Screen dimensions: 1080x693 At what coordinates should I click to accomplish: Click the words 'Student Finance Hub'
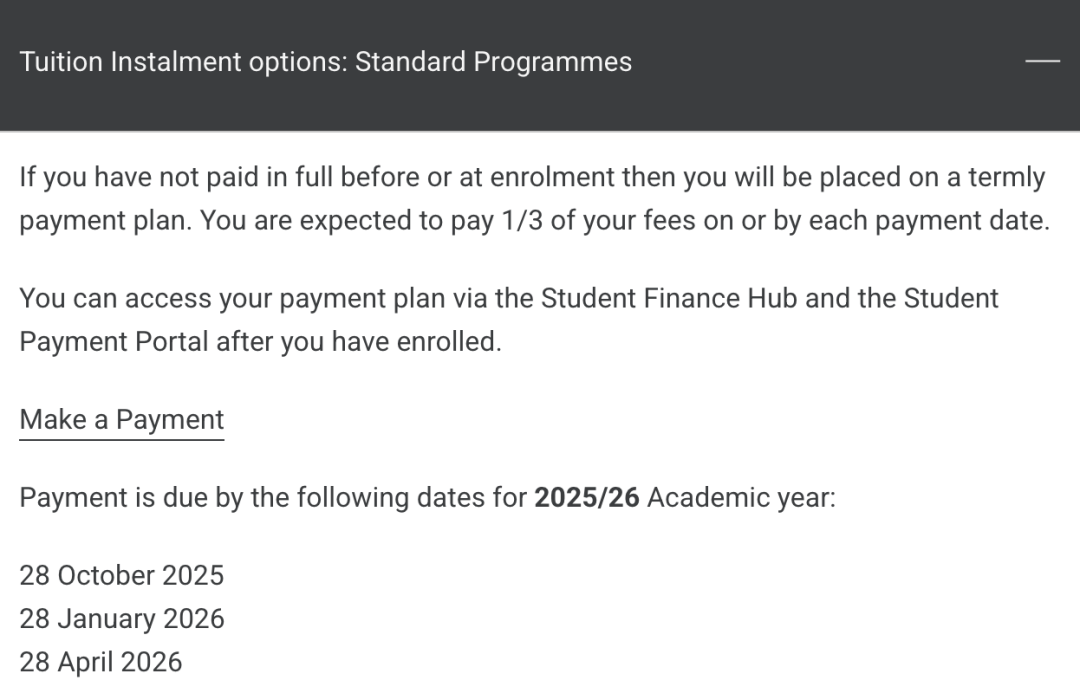[669, 299]
